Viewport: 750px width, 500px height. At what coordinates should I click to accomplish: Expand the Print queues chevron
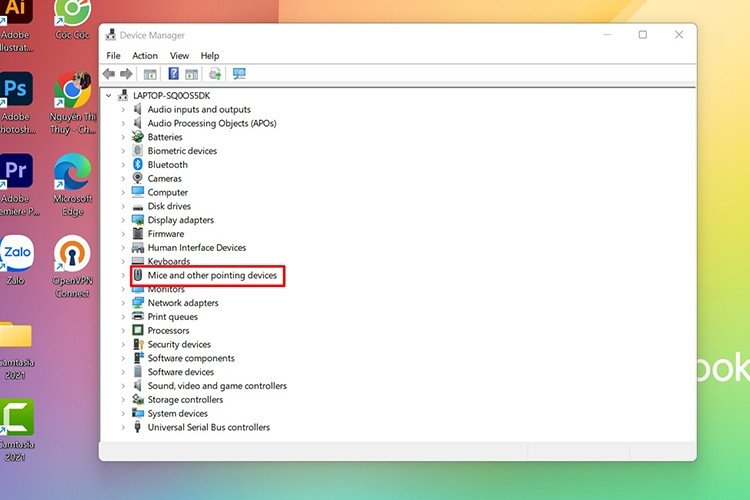click(x=123, y=317)
